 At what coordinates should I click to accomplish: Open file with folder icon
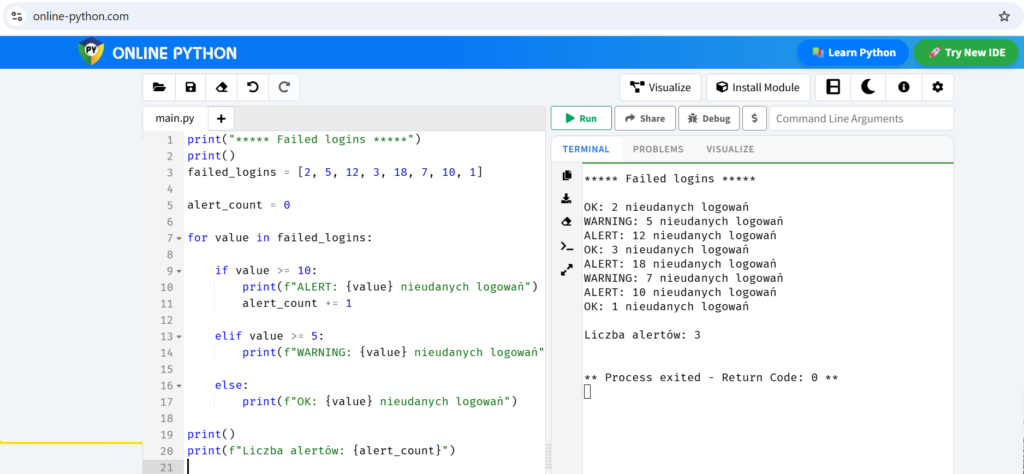tap(159, 87)
